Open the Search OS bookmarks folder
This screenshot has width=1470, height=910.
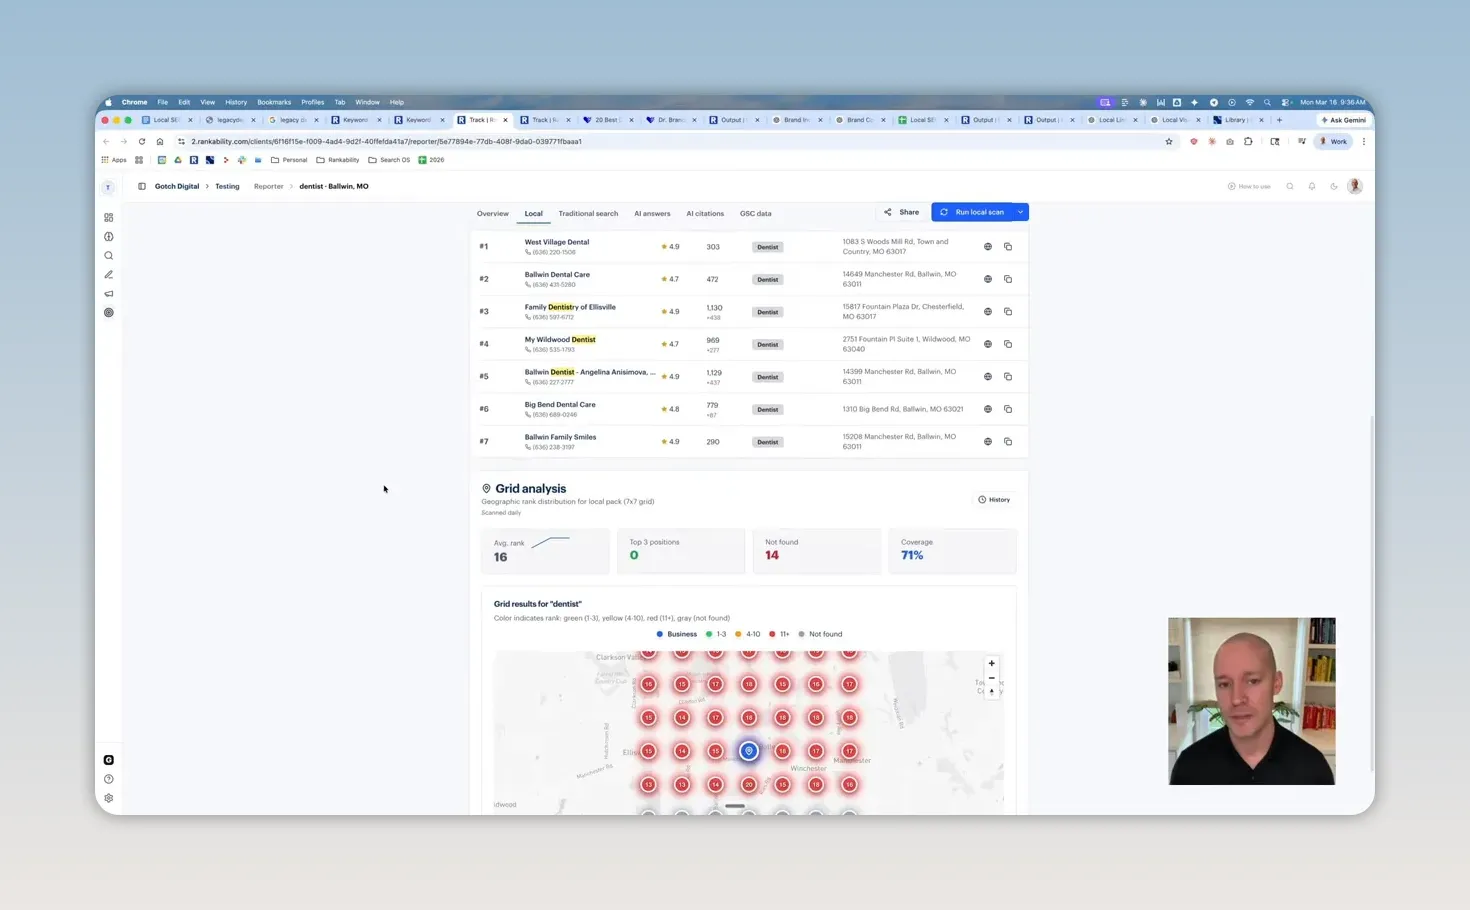pyautogui.click(x=389, y=160)
